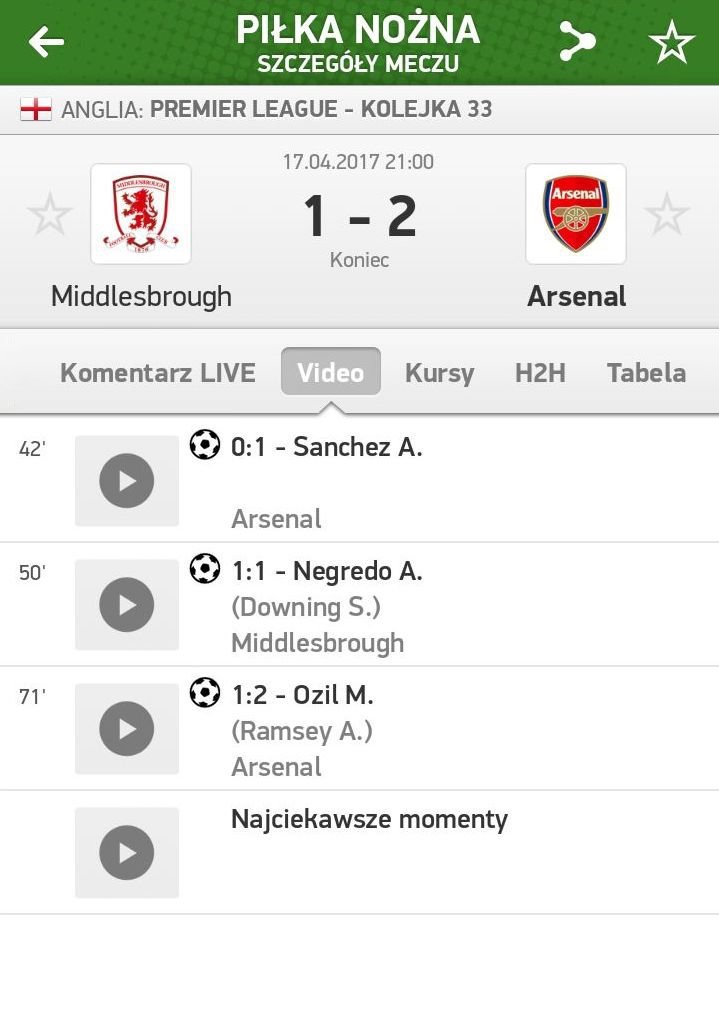Tap the share icon
719x1029 pixels.
(577, 42)
